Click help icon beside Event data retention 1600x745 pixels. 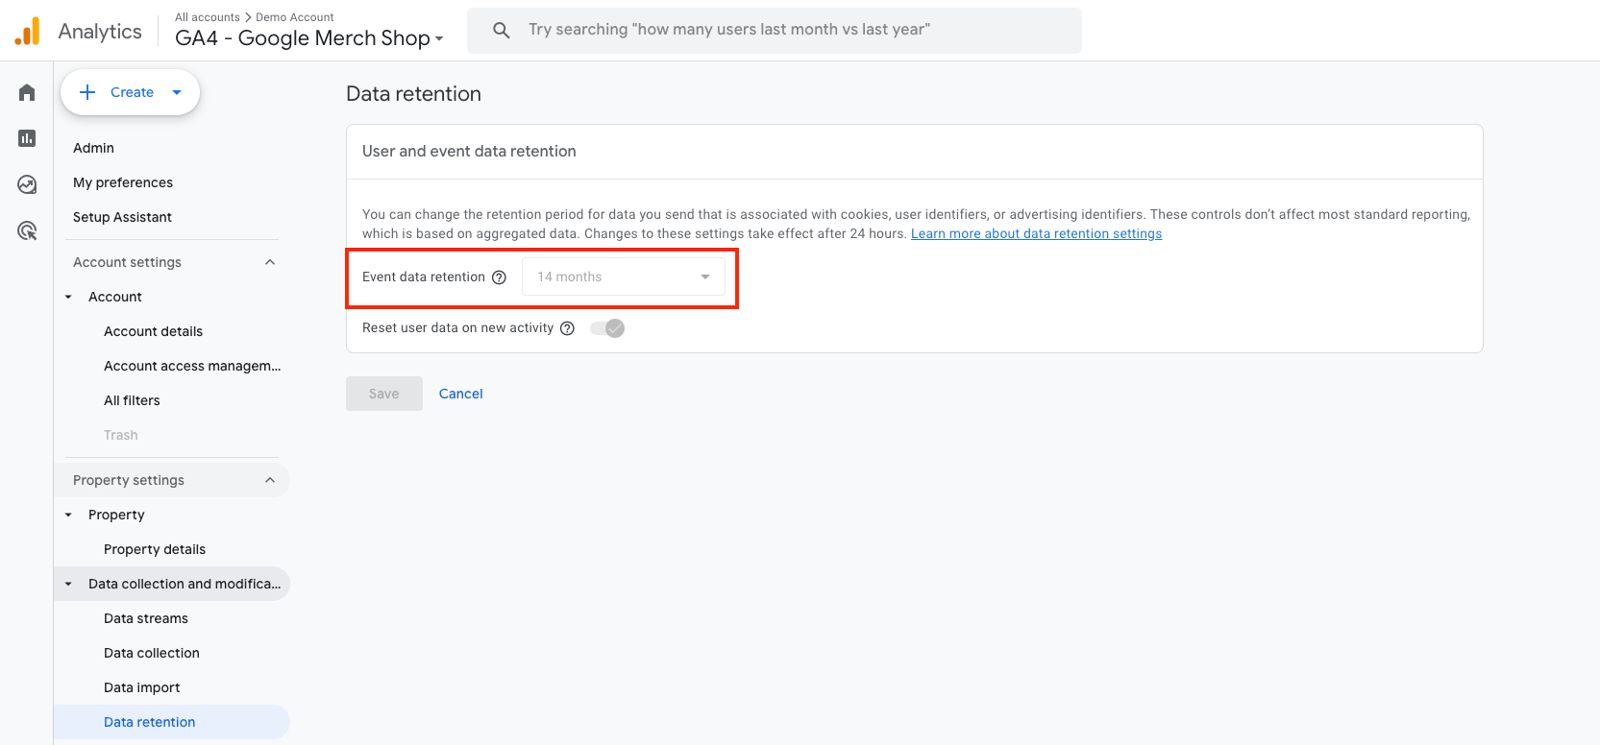[499, 277]
